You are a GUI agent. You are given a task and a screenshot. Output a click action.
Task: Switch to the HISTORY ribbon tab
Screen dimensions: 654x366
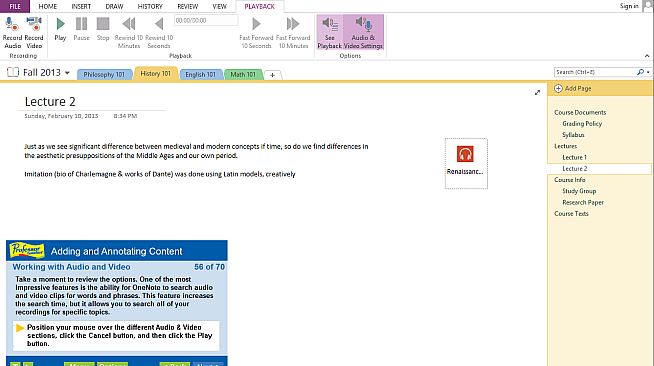[x=150, y=6]
